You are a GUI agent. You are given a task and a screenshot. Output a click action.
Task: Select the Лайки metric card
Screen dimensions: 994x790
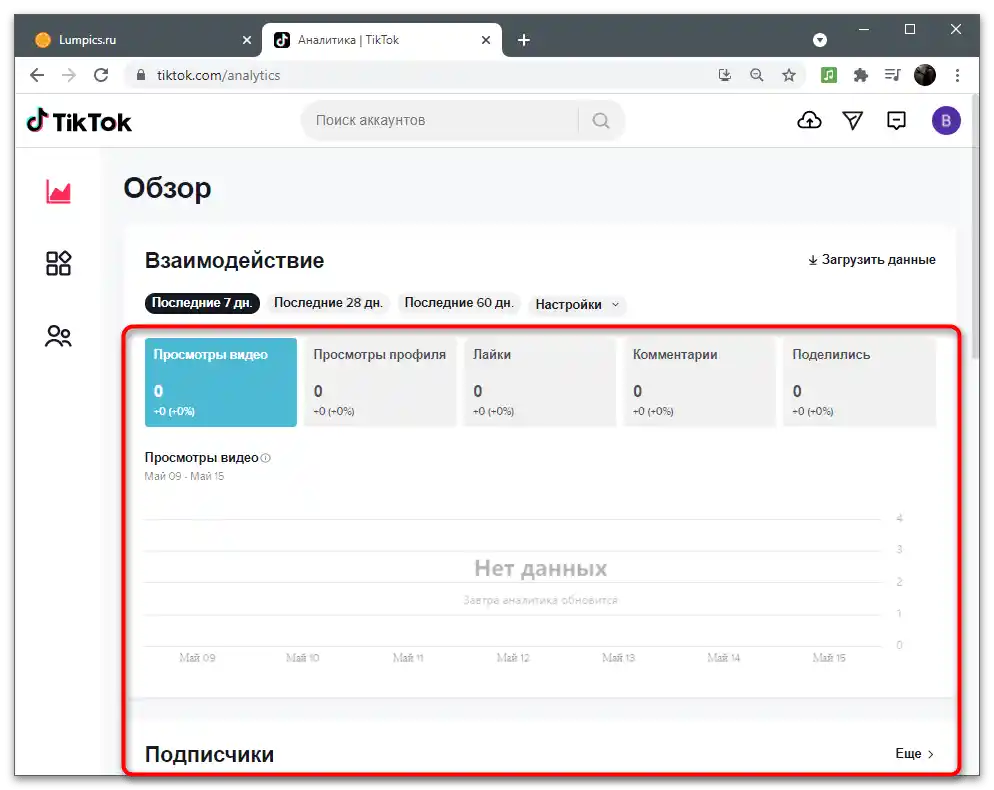[540, 382]
